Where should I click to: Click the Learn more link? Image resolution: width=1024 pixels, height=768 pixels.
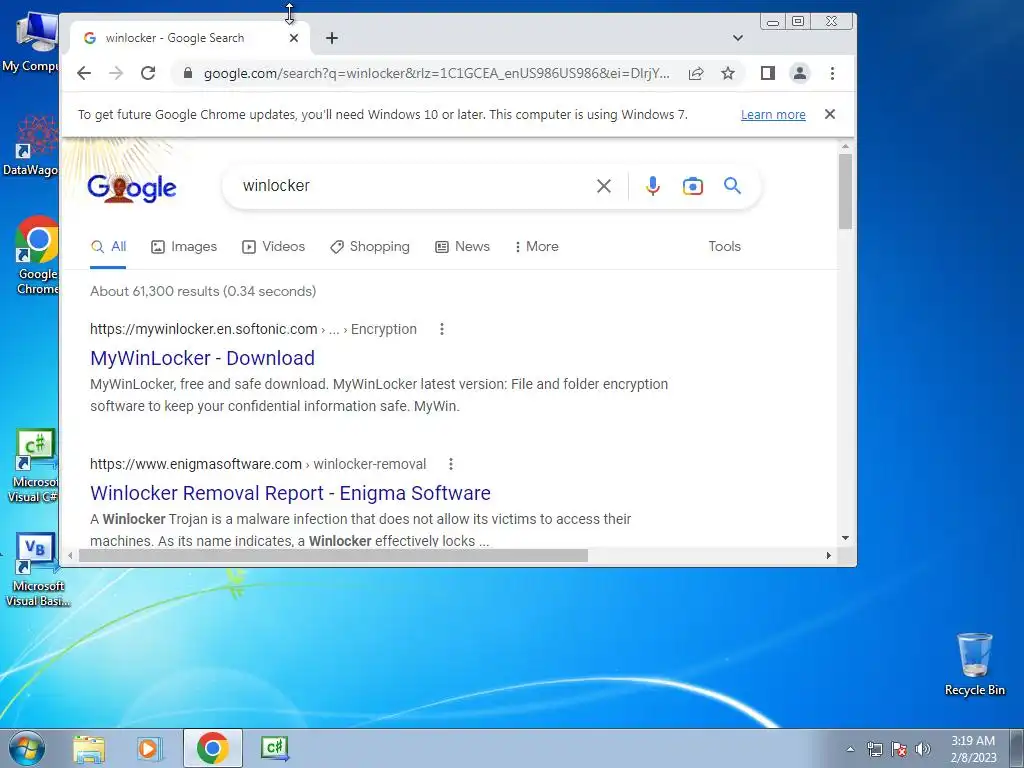click(773, 115)
